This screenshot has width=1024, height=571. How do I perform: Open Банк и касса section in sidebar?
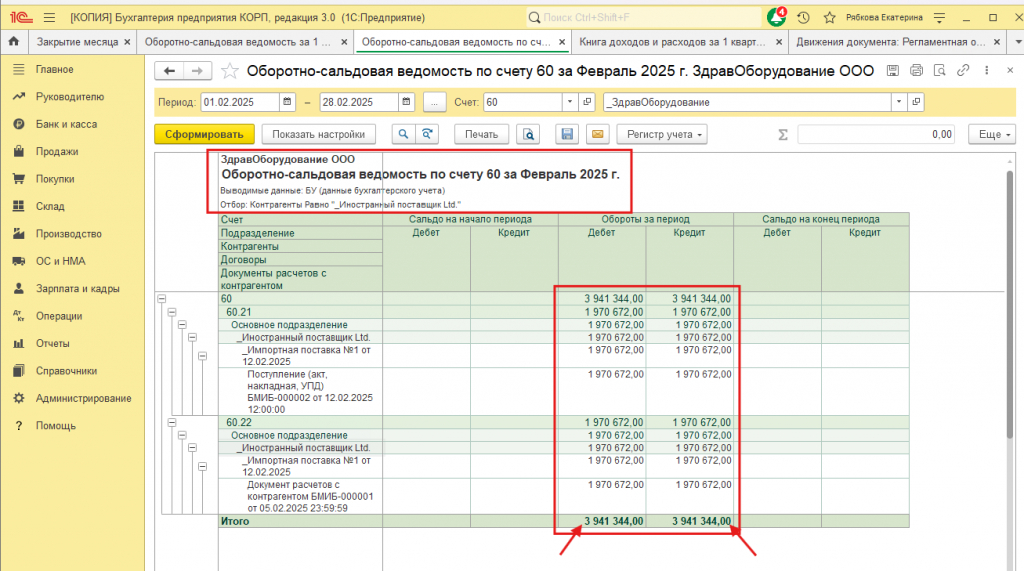click(66, 124)
